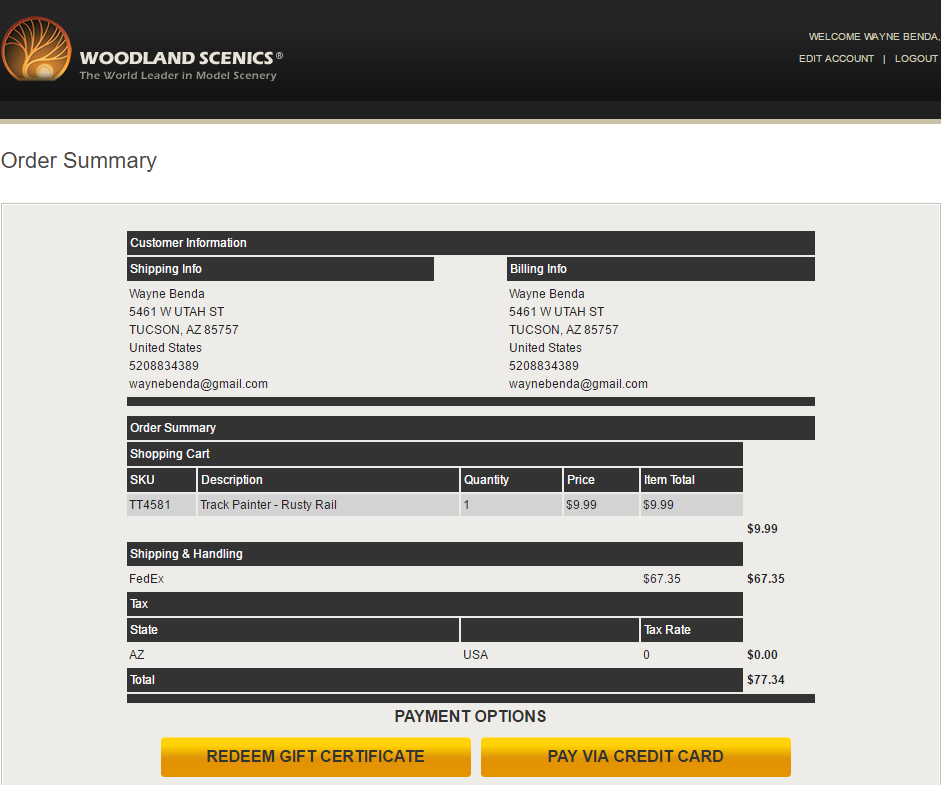
Task: Click the State column header
Action: pos(293,630)
